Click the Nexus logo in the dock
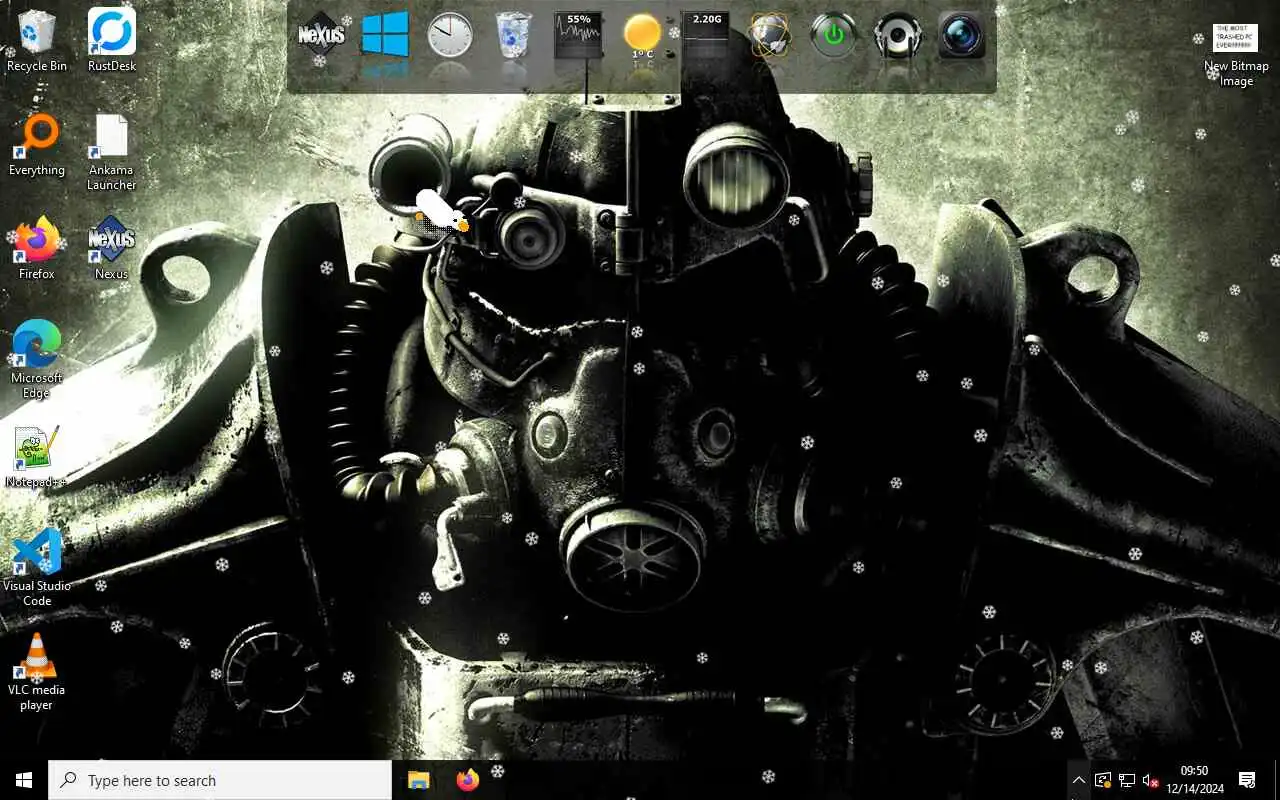The height and width of the screenshot is (800, 1280). [x=321, y=35]
